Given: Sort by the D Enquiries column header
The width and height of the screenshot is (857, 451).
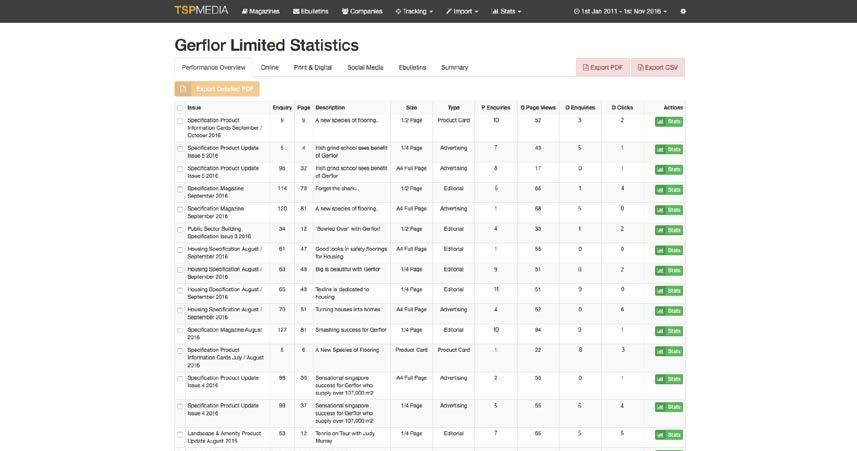Looking at the screenshot, I should point(580,108).
